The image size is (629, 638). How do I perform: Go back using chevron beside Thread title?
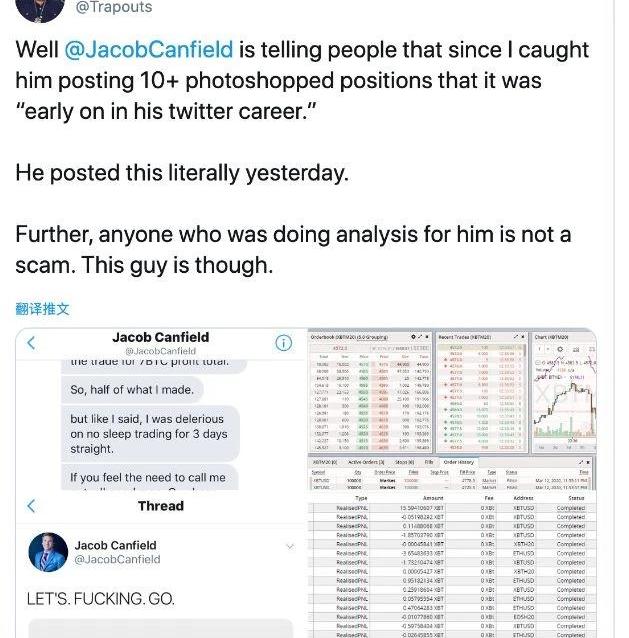point(31,506)
